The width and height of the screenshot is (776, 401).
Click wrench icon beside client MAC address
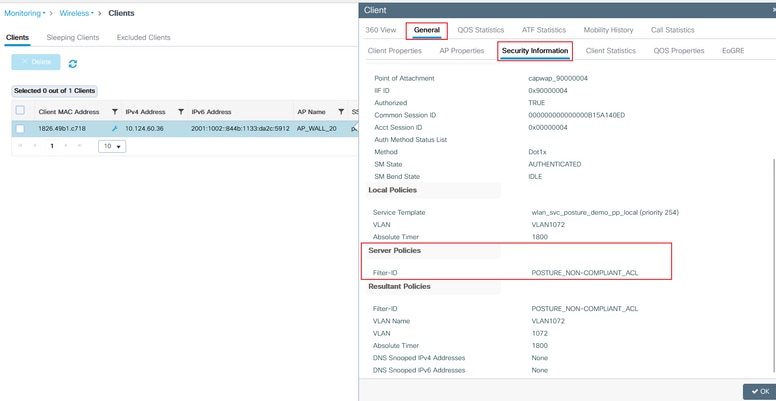click(115, 129)
